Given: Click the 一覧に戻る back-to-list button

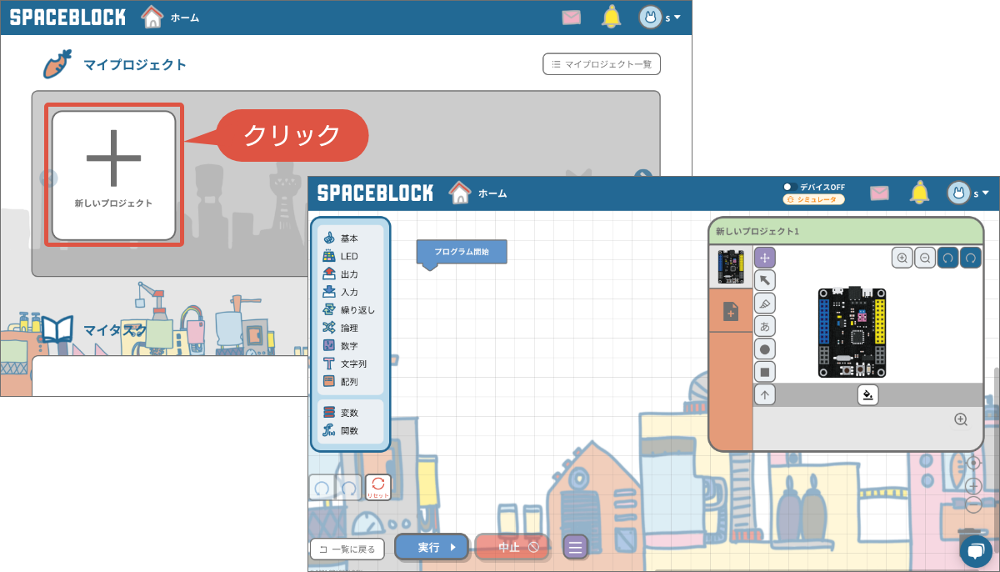Looking at the screenshot, I should pyautogui.click(x=348, y=549).
